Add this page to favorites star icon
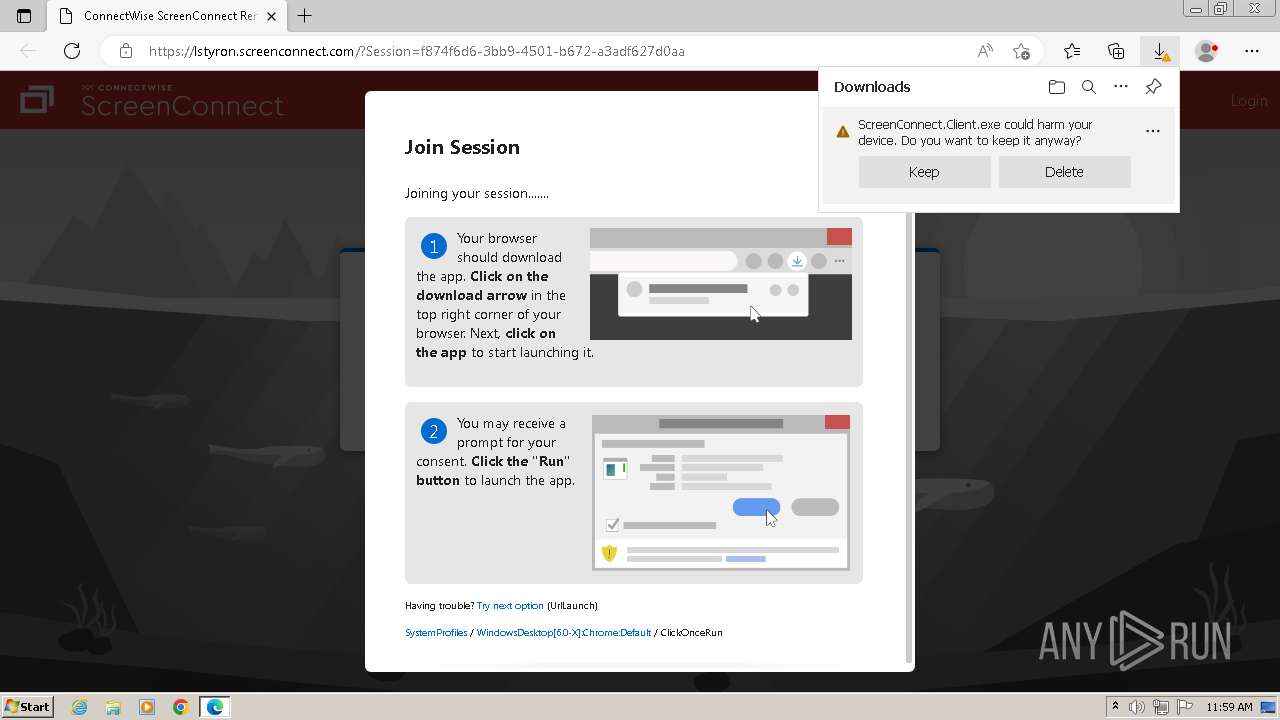 tap(1021, 51)
